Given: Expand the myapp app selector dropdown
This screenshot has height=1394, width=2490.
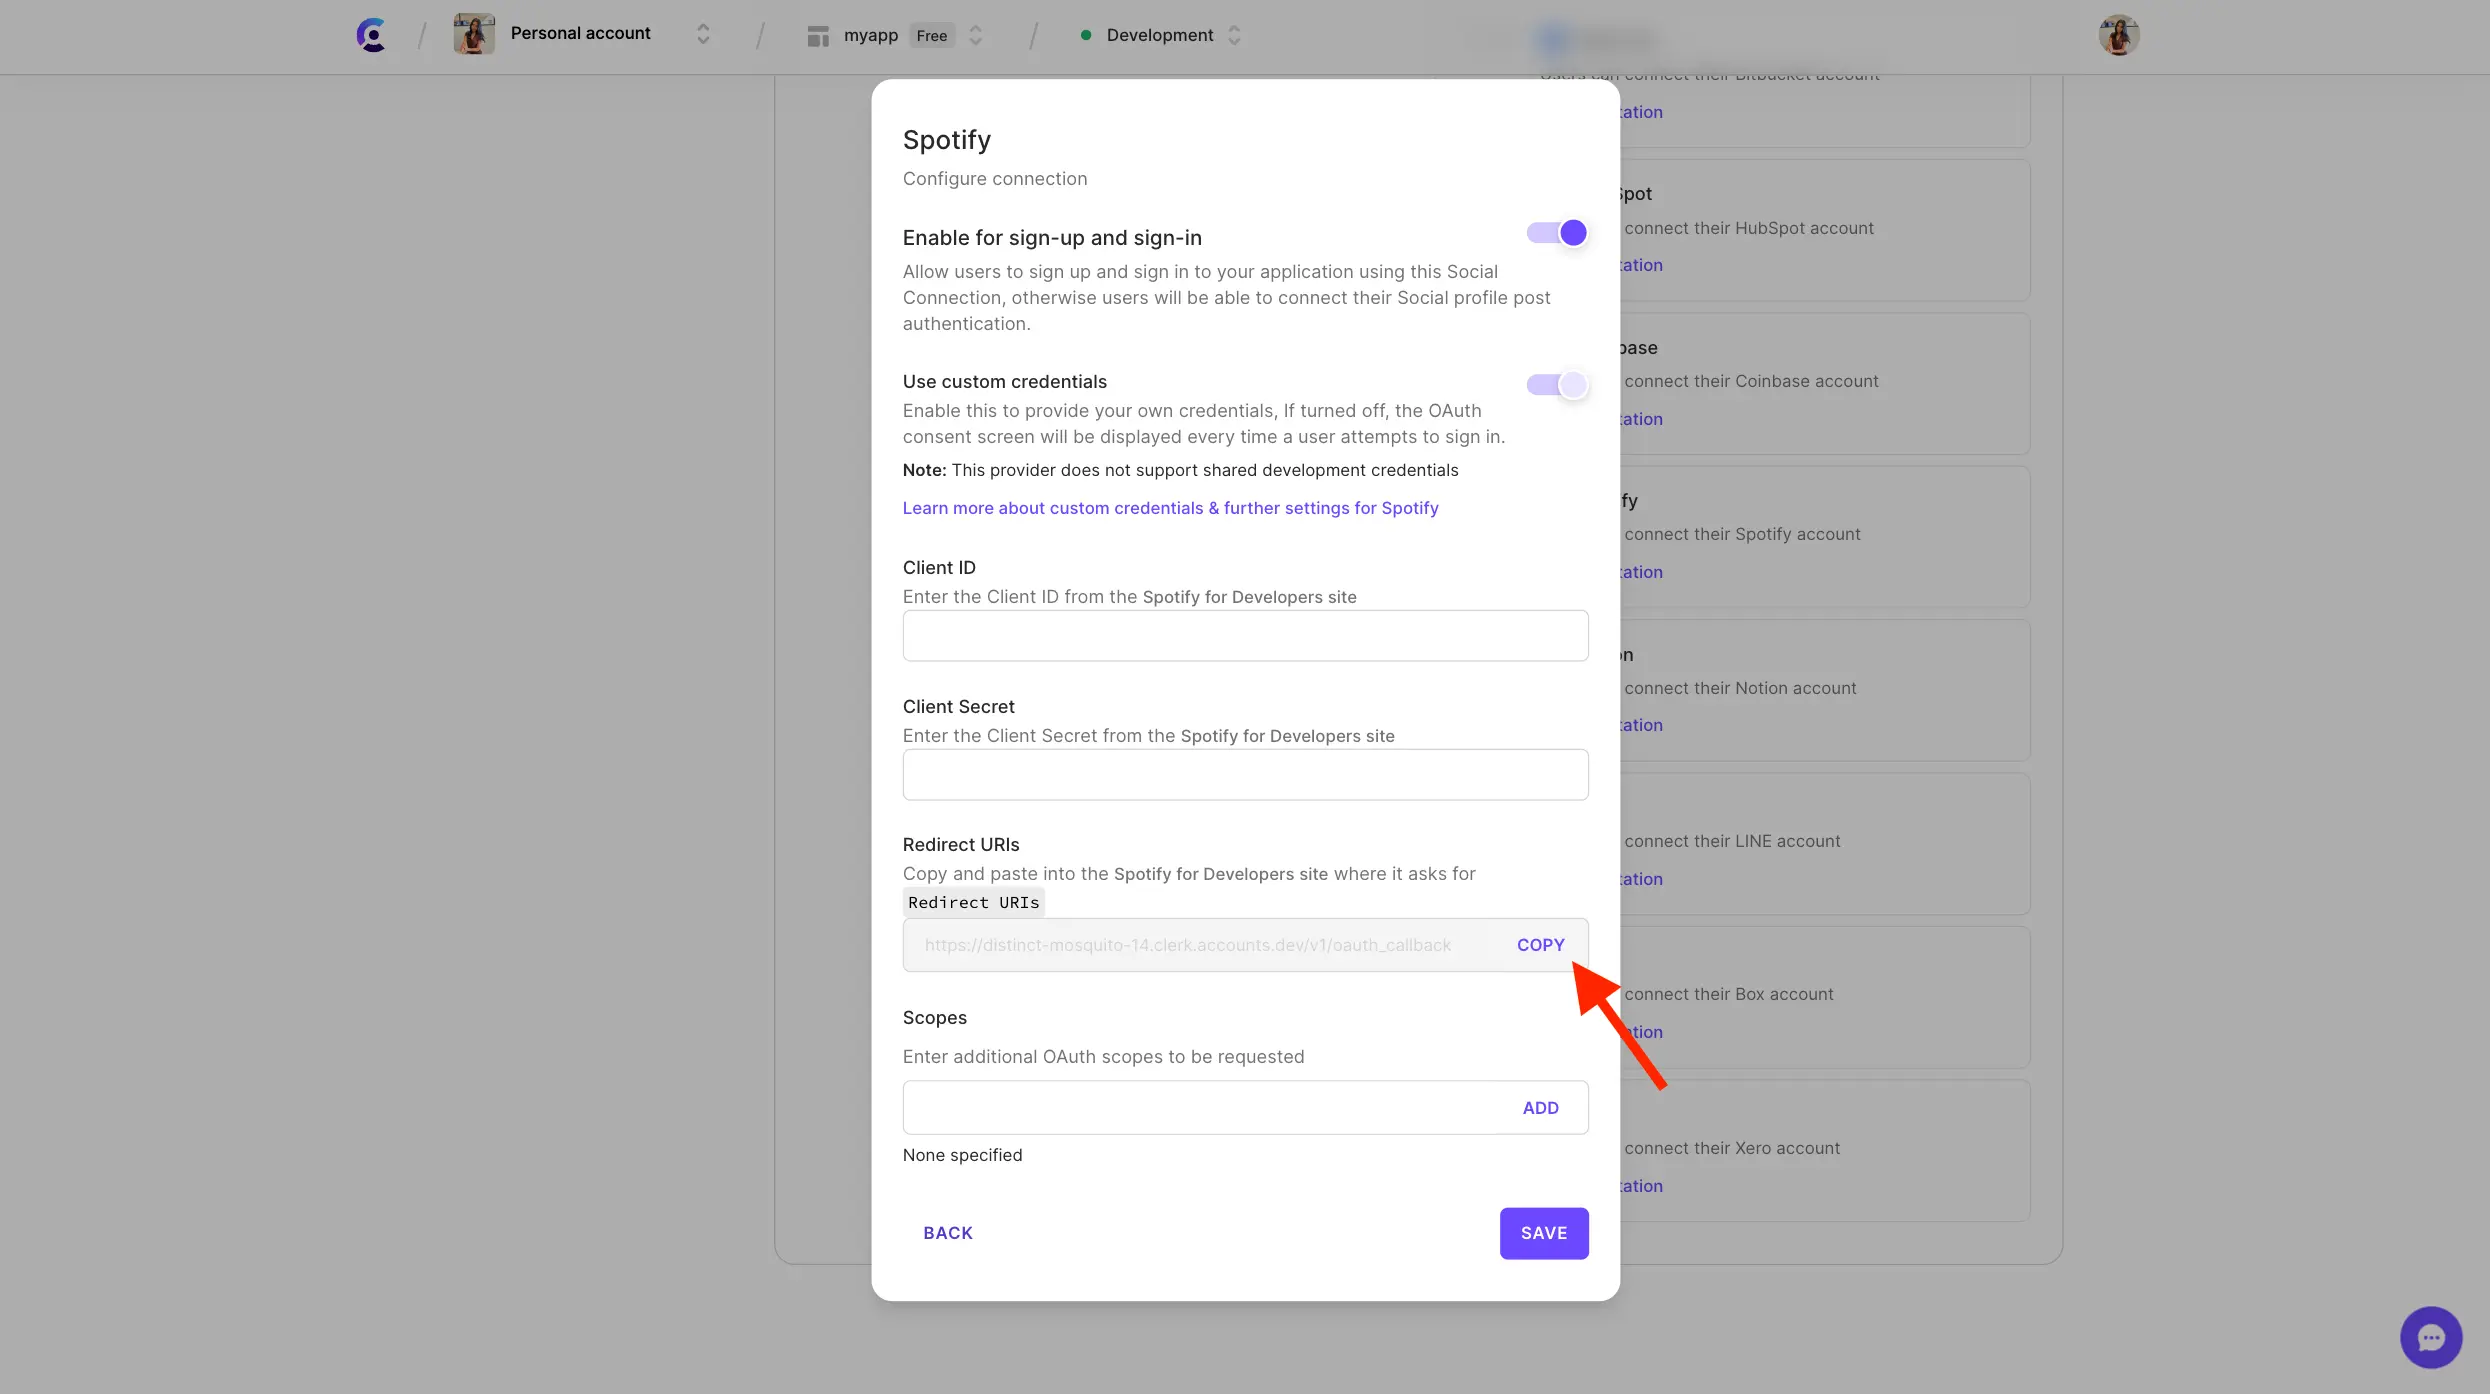Looking at the screenshot, I should [975, 34].
